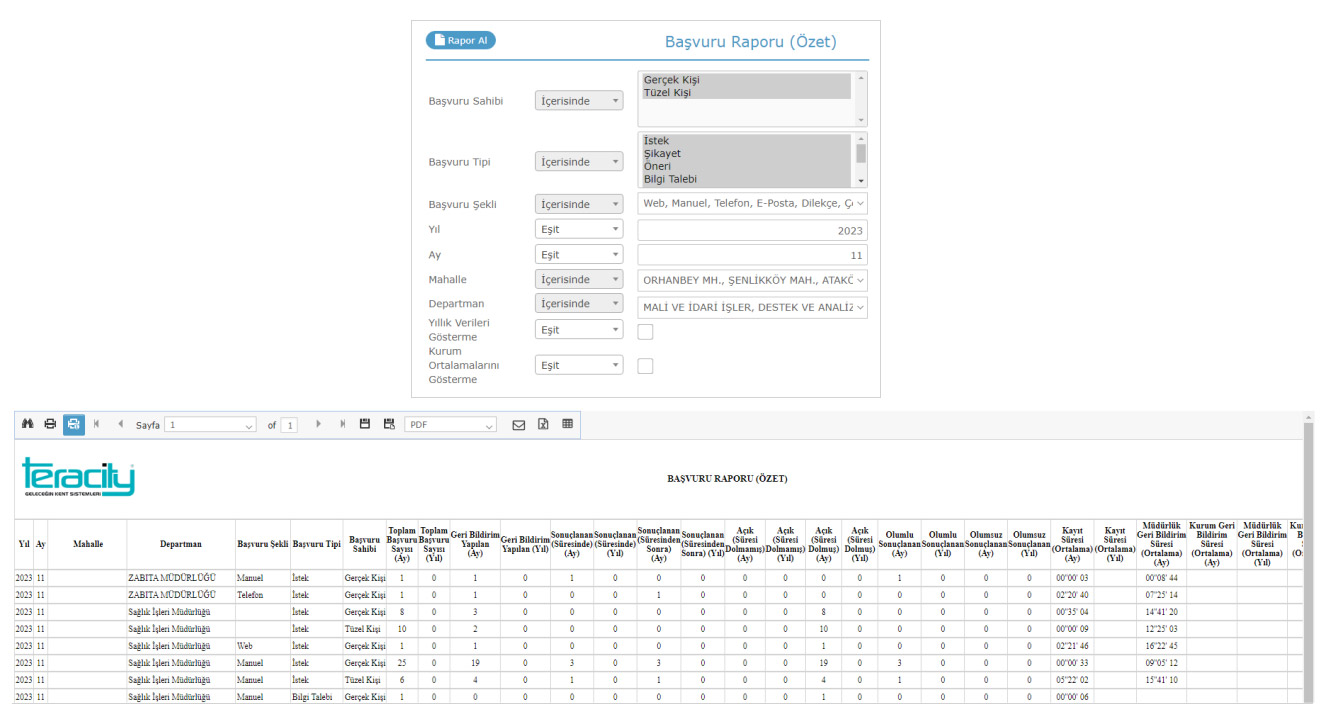Click Başvuru Sahibi list scroll-up arrow
The width and height of the screenshot is (1330, 722).
(x=861, y=77)
